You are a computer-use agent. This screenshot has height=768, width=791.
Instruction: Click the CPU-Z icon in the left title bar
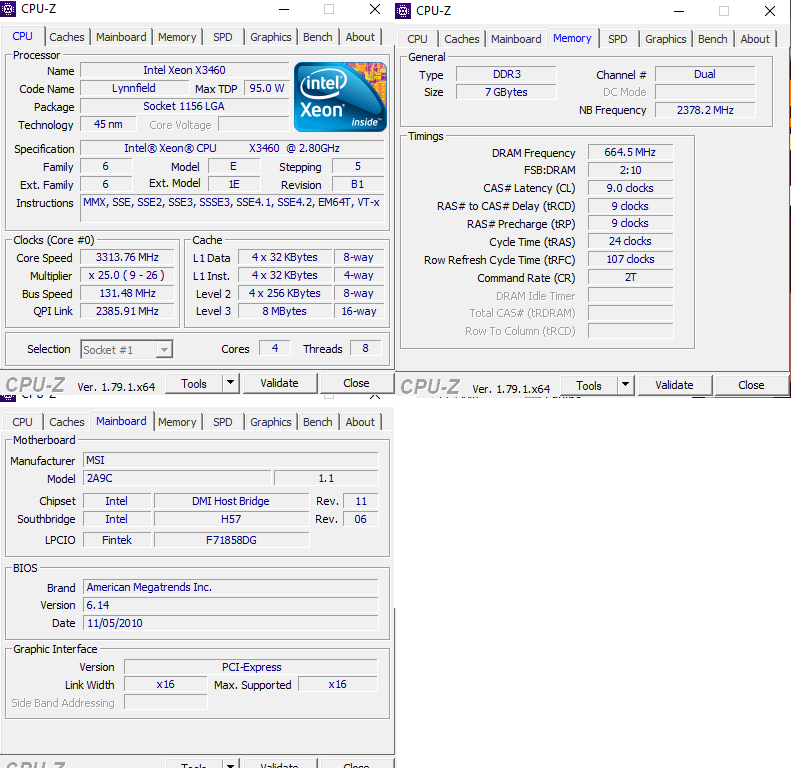coord(10,9)
